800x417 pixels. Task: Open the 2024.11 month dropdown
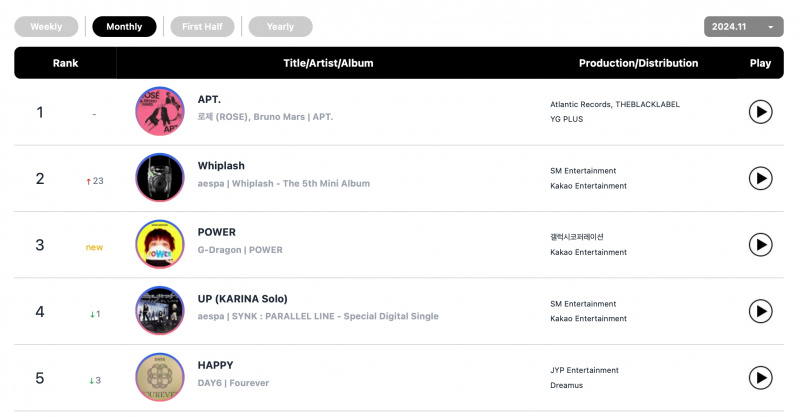(x=743, y=27)
